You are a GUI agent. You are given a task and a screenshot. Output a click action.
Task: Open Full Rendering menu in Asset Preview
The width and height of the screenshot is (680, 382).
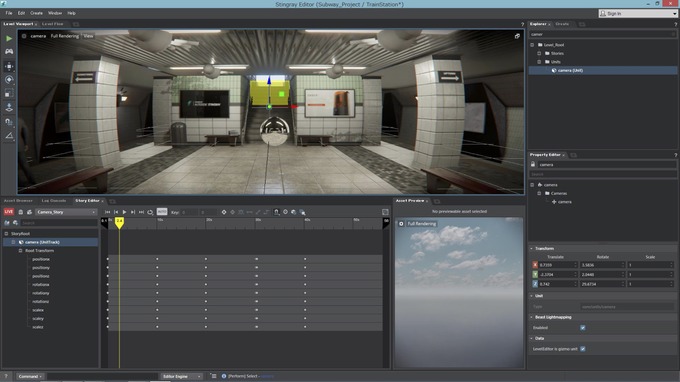422,224
